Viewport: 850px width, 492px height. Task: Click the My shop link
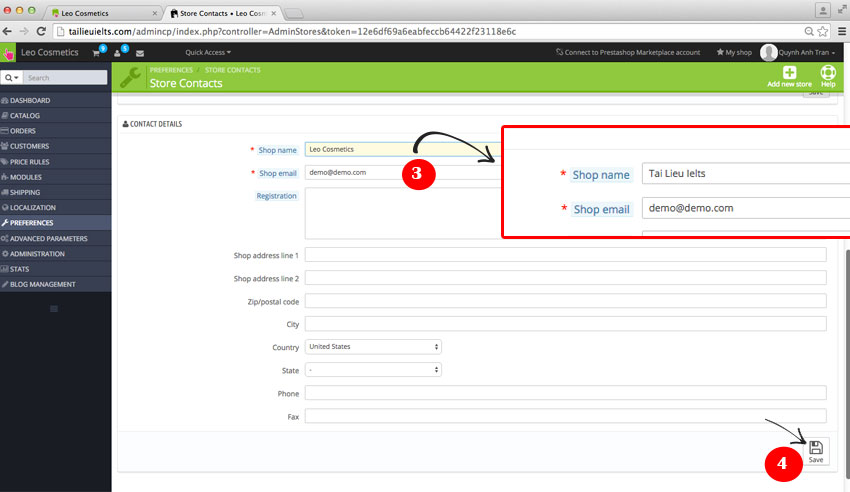[734, 52]
